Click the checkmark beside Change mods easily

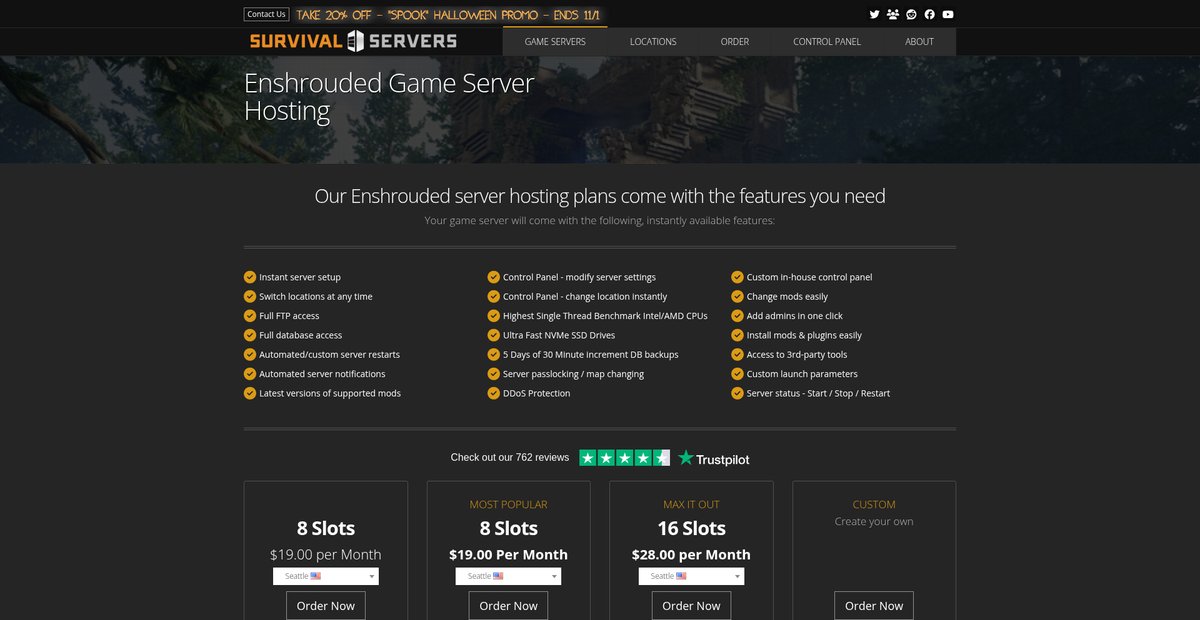click(x=738, y=296)
